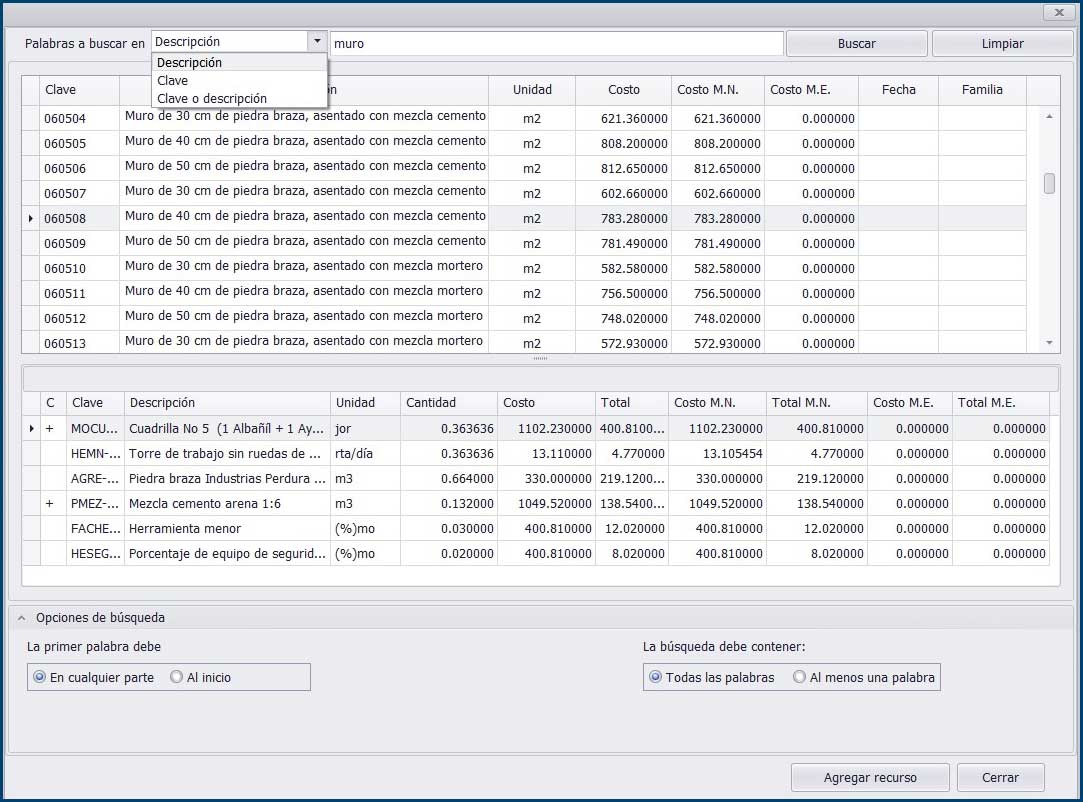The height and width of the screenshot is (802, 1083).
Task: Click the Limpiar button
Action: pyautogui.click(x=1002, y=44)
